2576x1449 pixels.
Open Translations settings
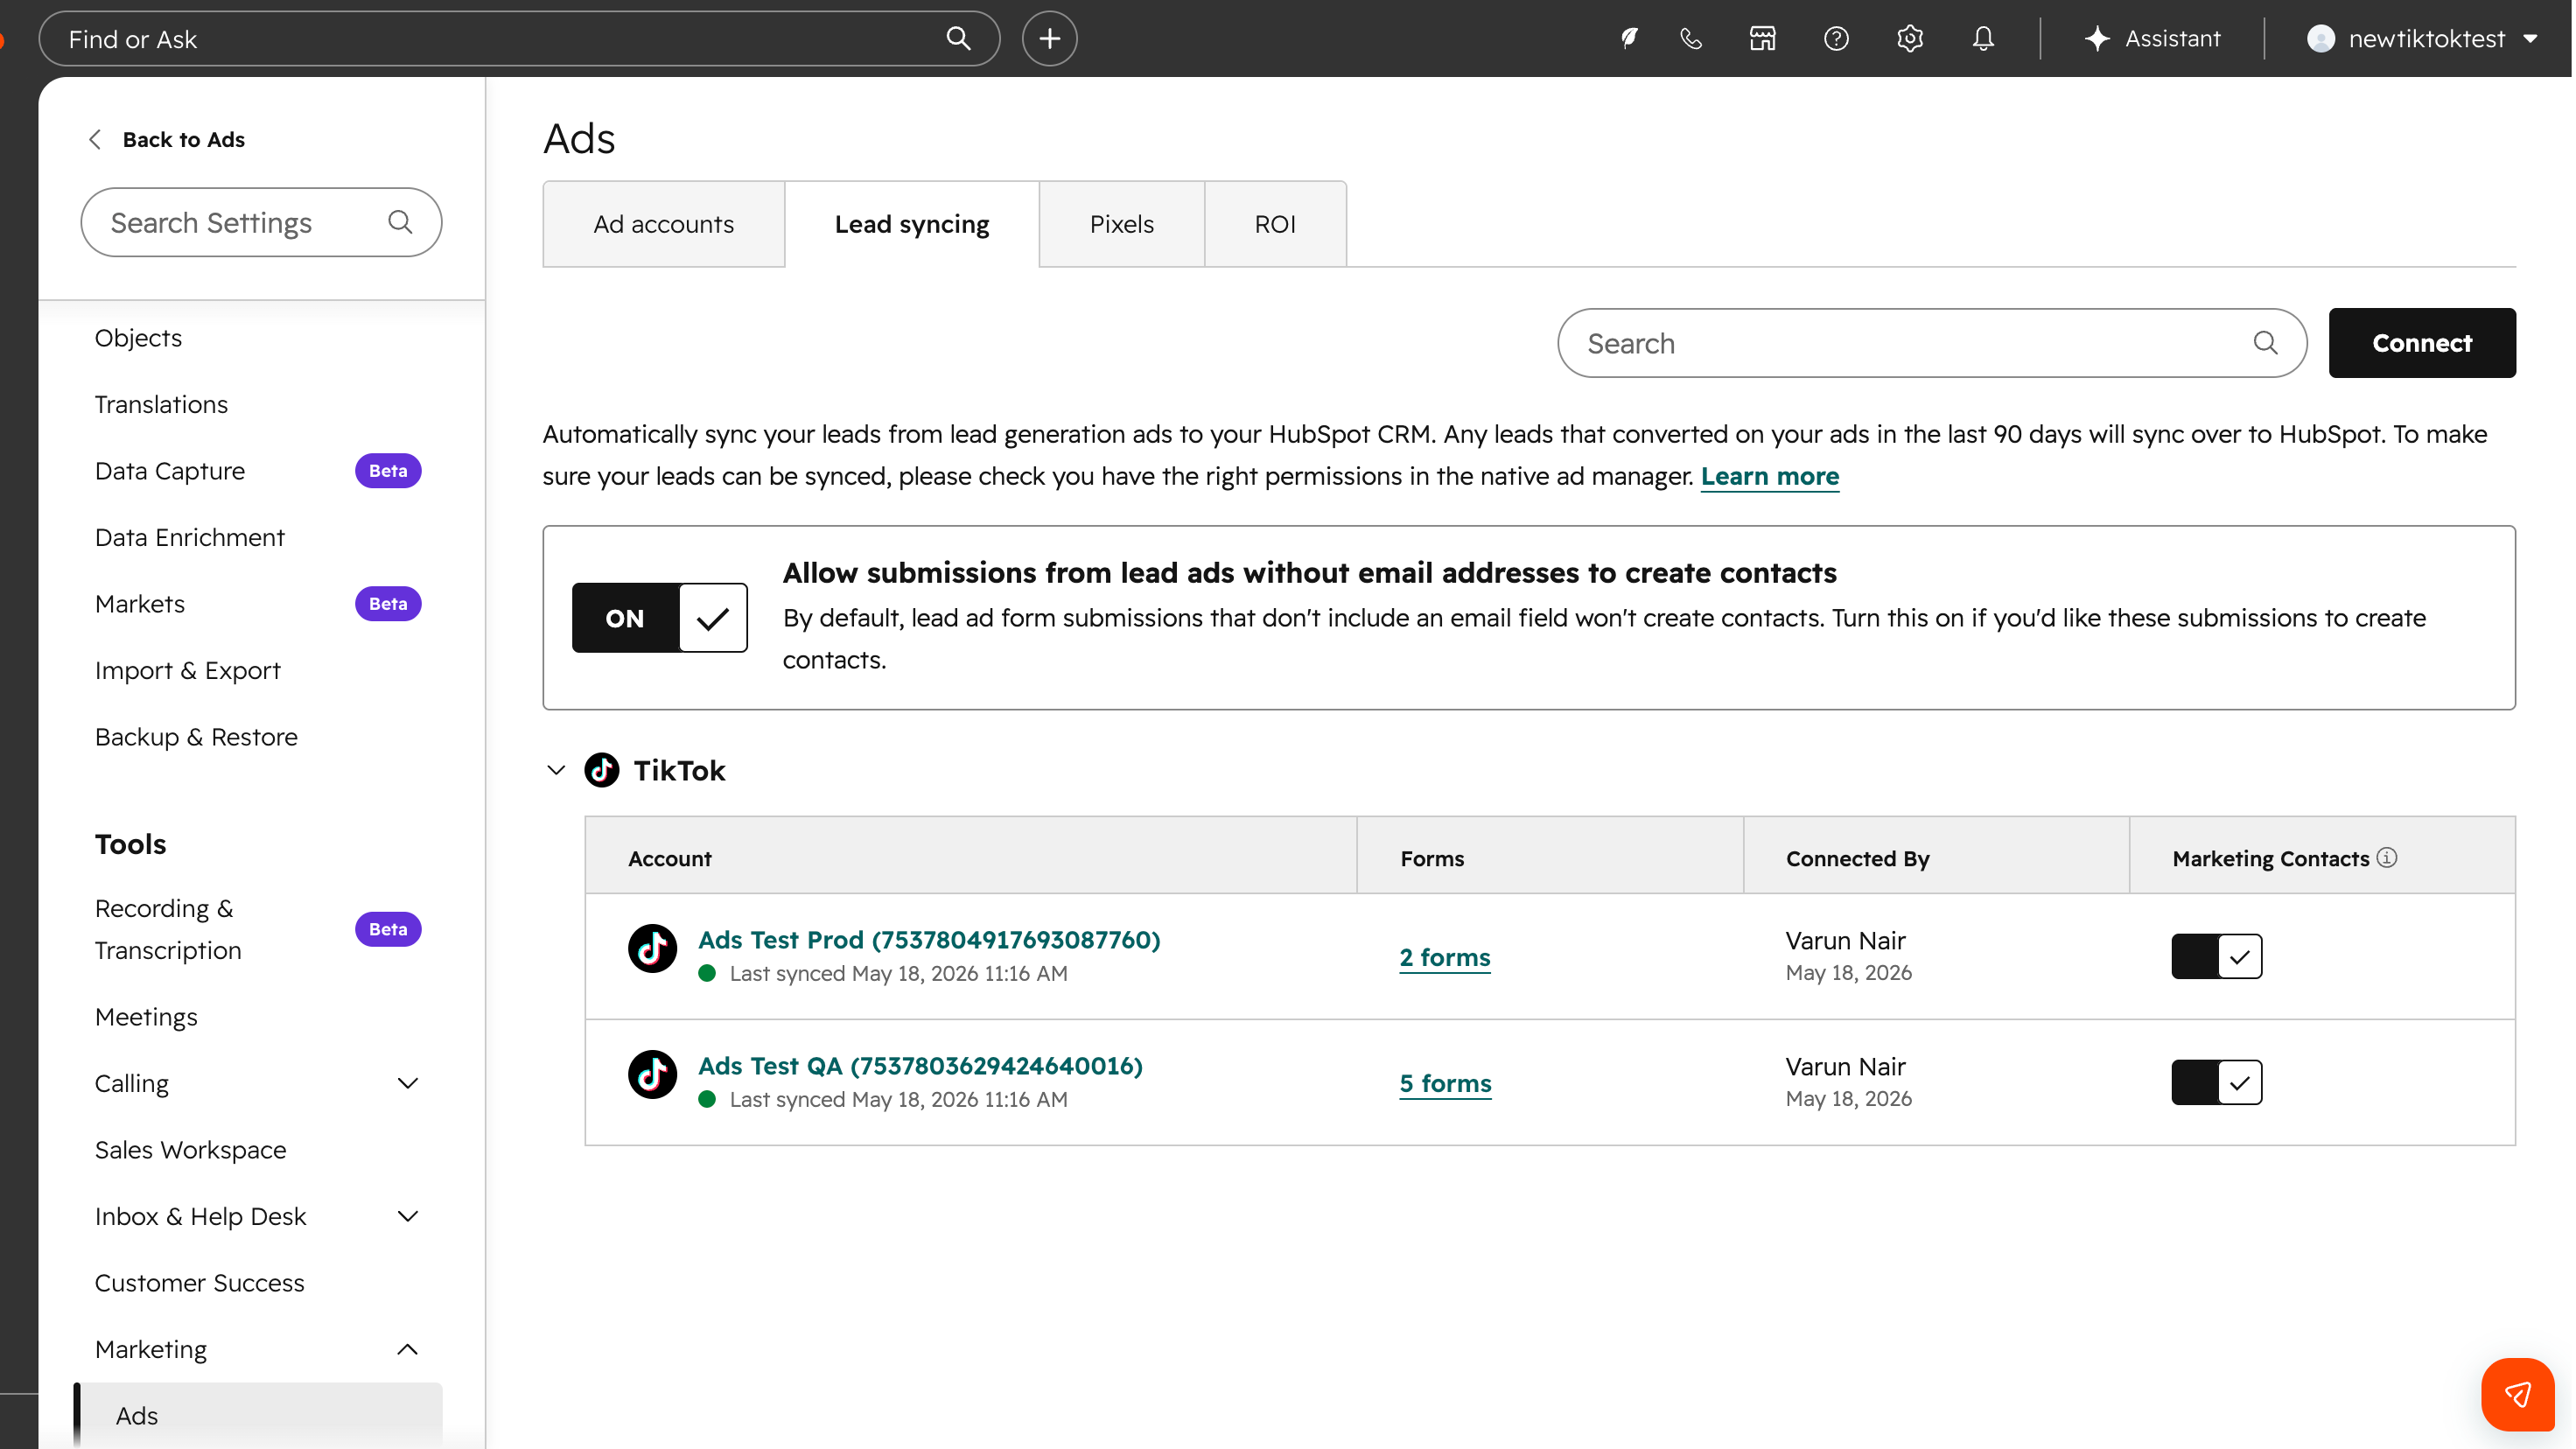(x=161, y=405)
